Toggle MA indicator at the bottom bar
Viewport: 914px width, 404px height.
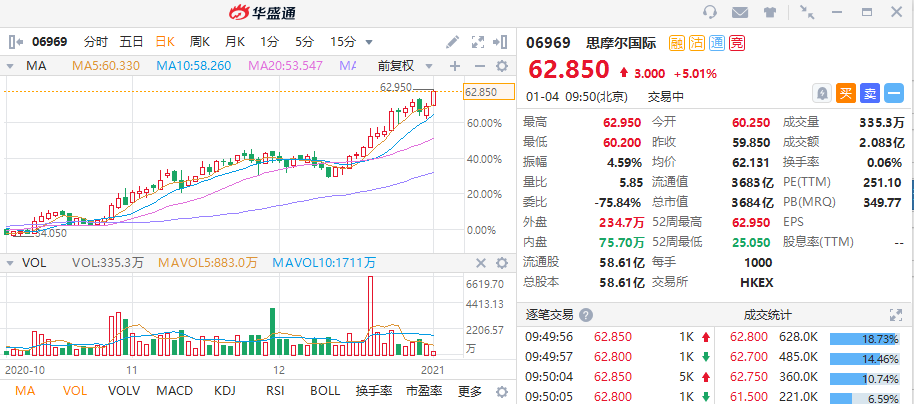click(24, 391)
